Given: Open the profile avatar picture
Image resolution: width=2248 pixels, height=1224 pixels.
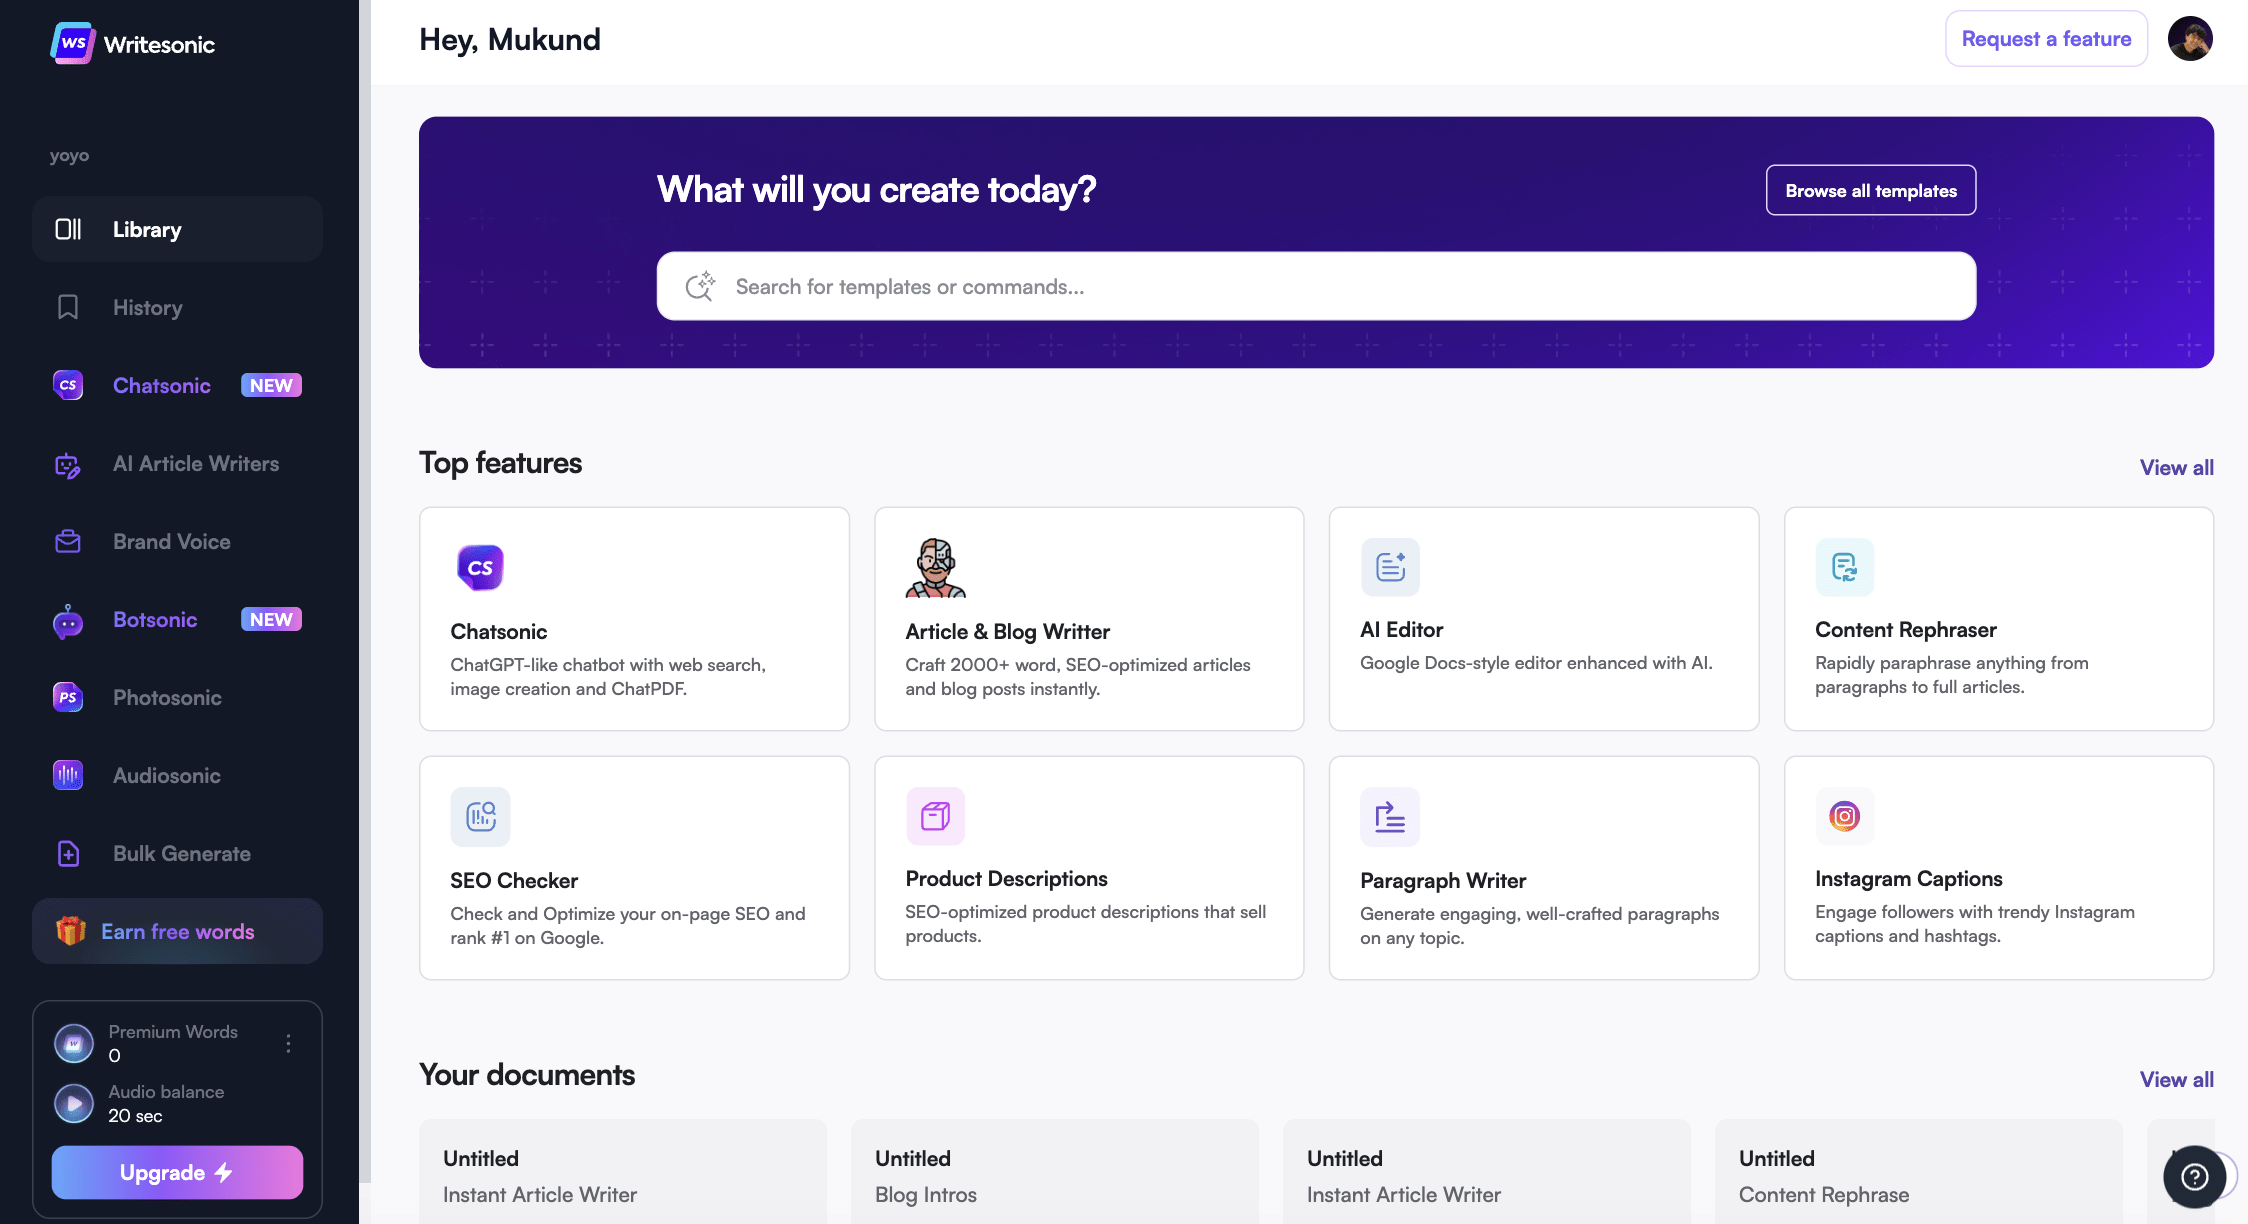Looking at the screenshot, I should [2190, 38].
